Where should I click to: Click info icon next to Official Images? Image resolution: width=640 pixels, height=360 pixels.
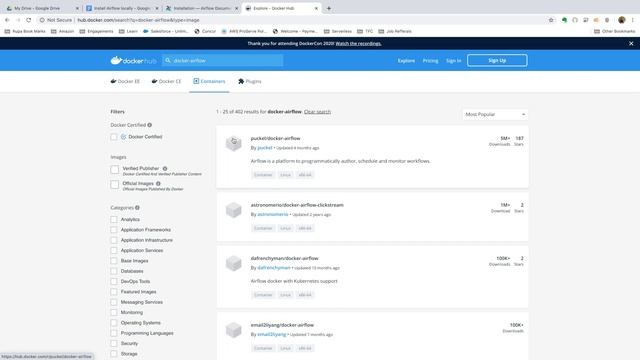(158, 184)
